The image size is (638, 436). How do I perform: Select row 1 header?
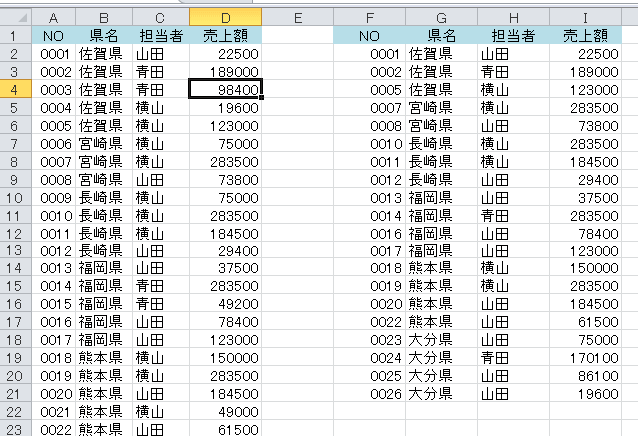point(15,35)
